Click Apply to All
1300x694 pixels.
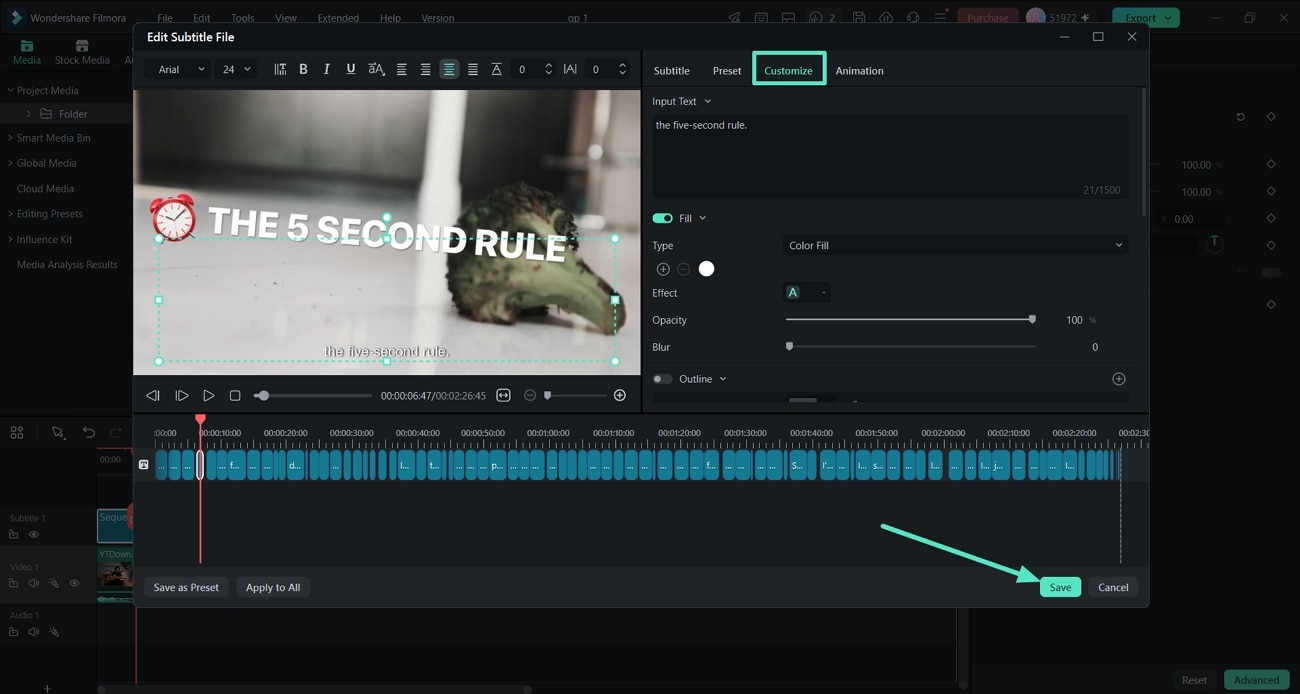pos(273,587)
